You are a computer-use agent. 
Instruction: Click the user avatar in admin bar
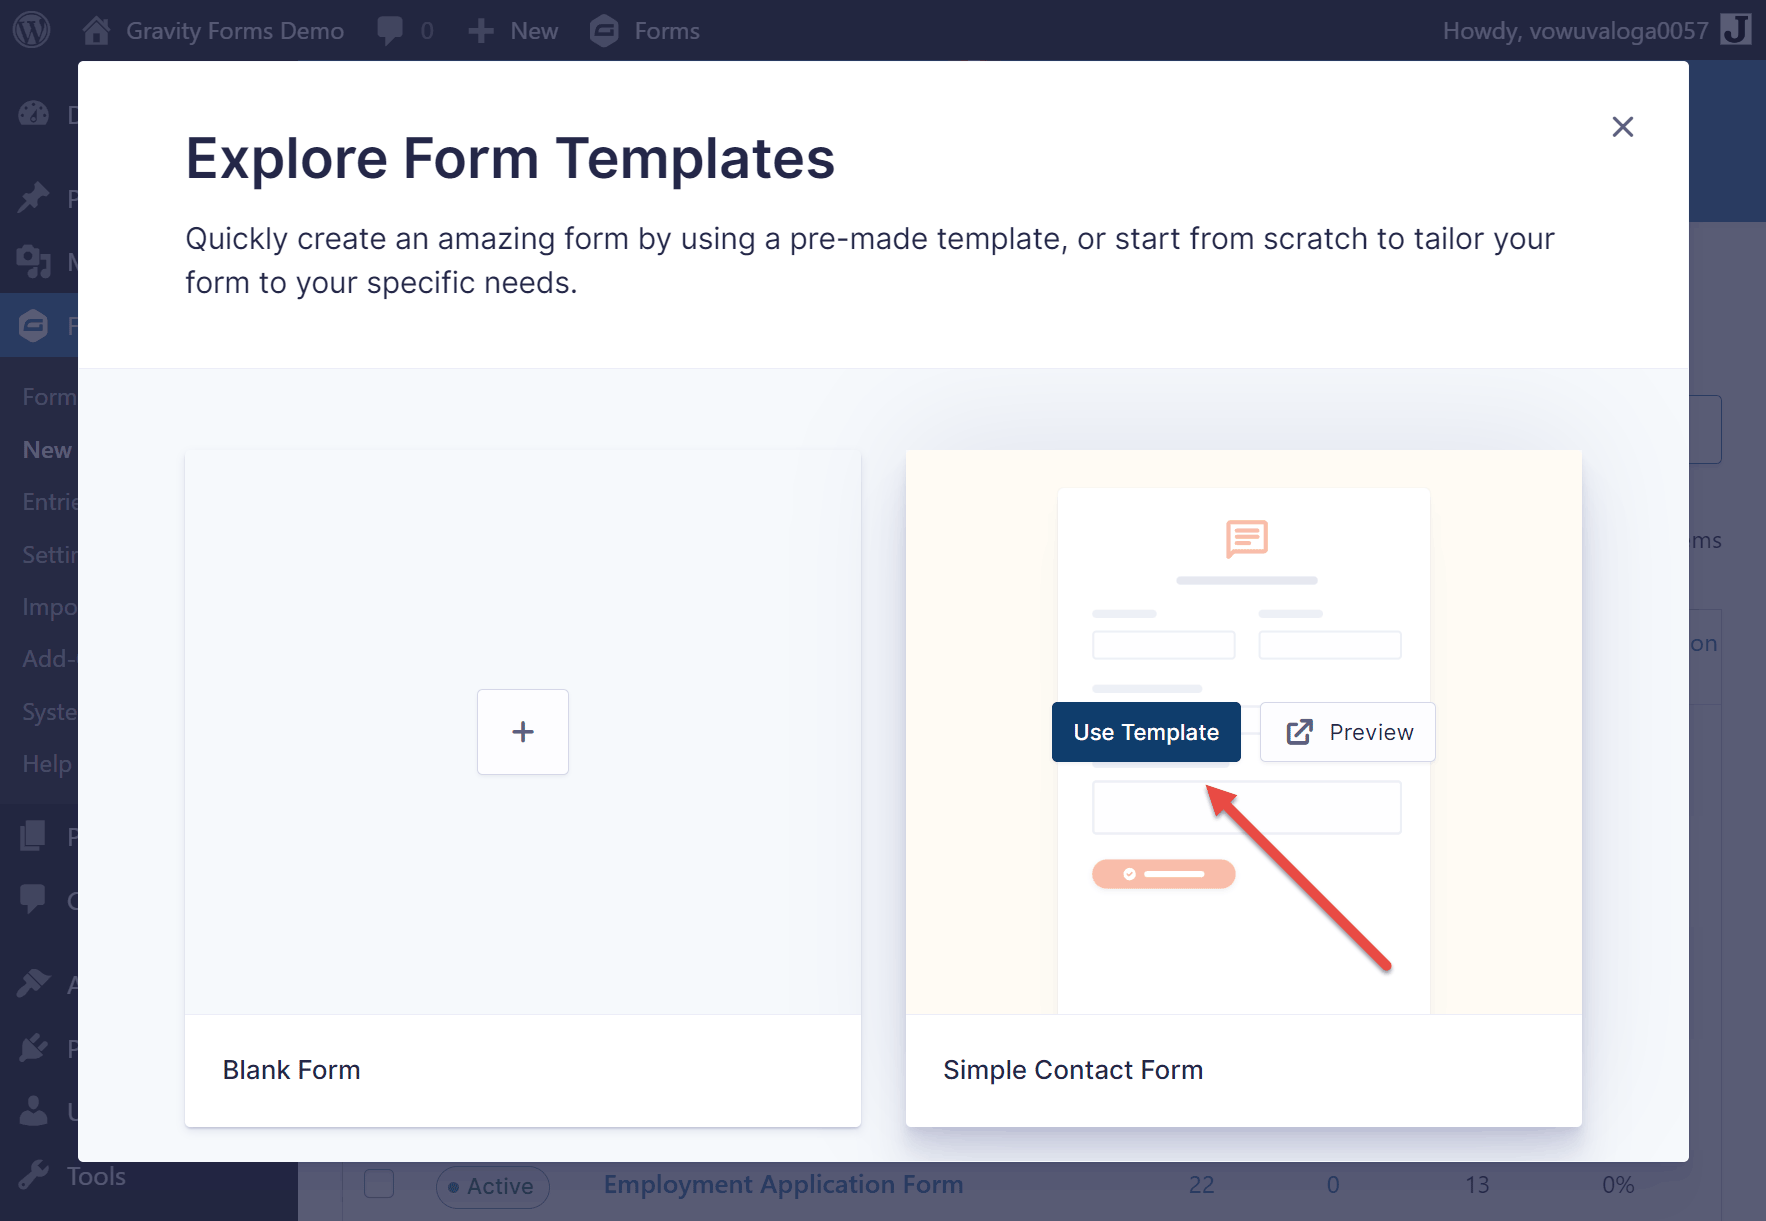pyautogui.click(x=1736, y=30)
